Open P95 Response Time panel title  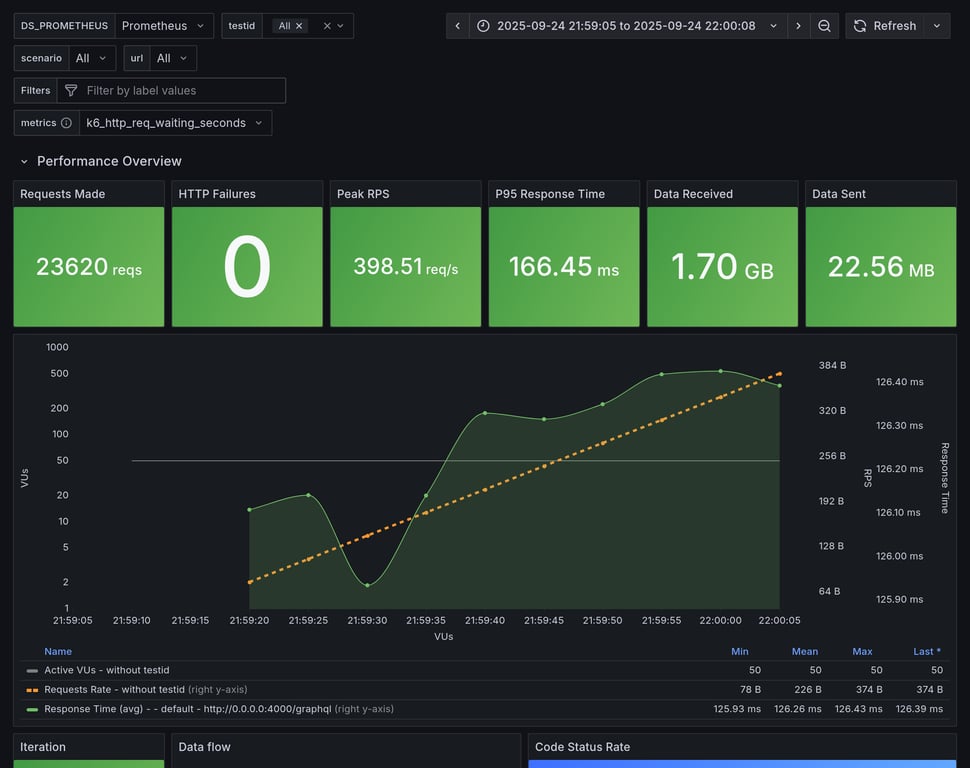point(550,194)
